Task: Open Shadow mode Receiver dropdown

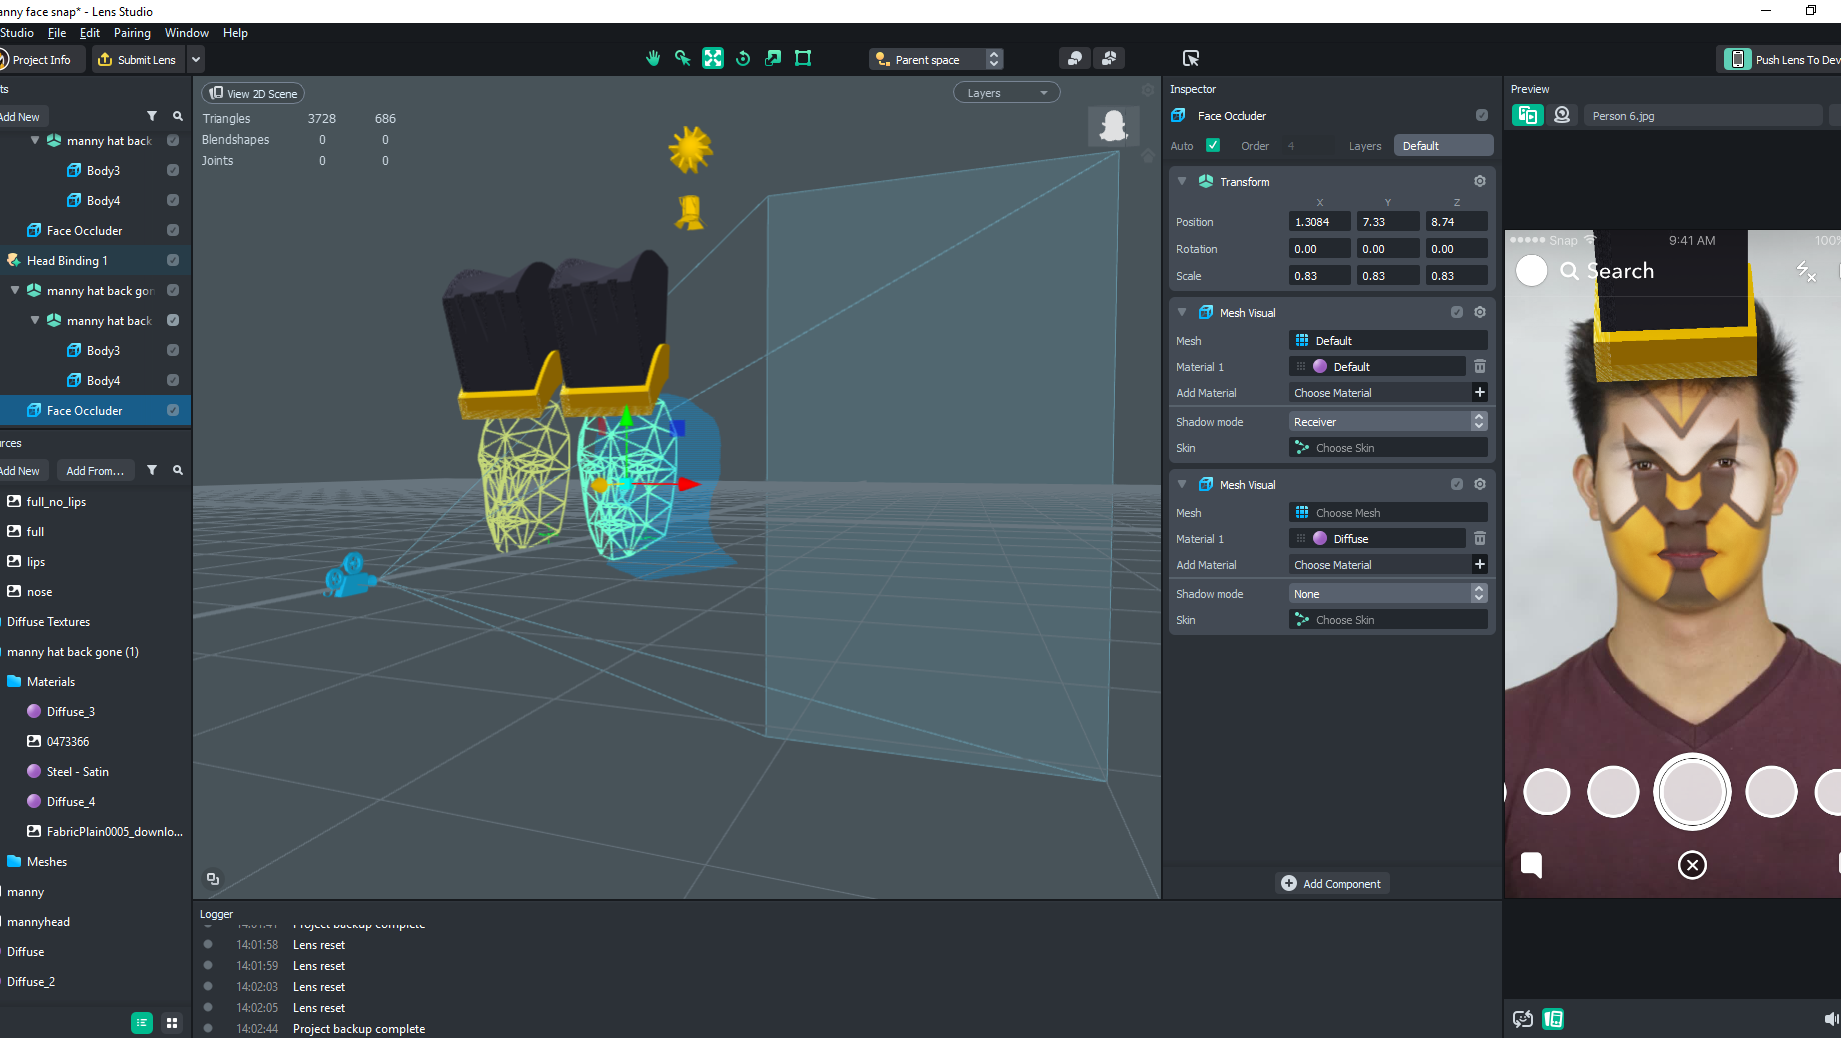Action: [x=1388, y=422]
